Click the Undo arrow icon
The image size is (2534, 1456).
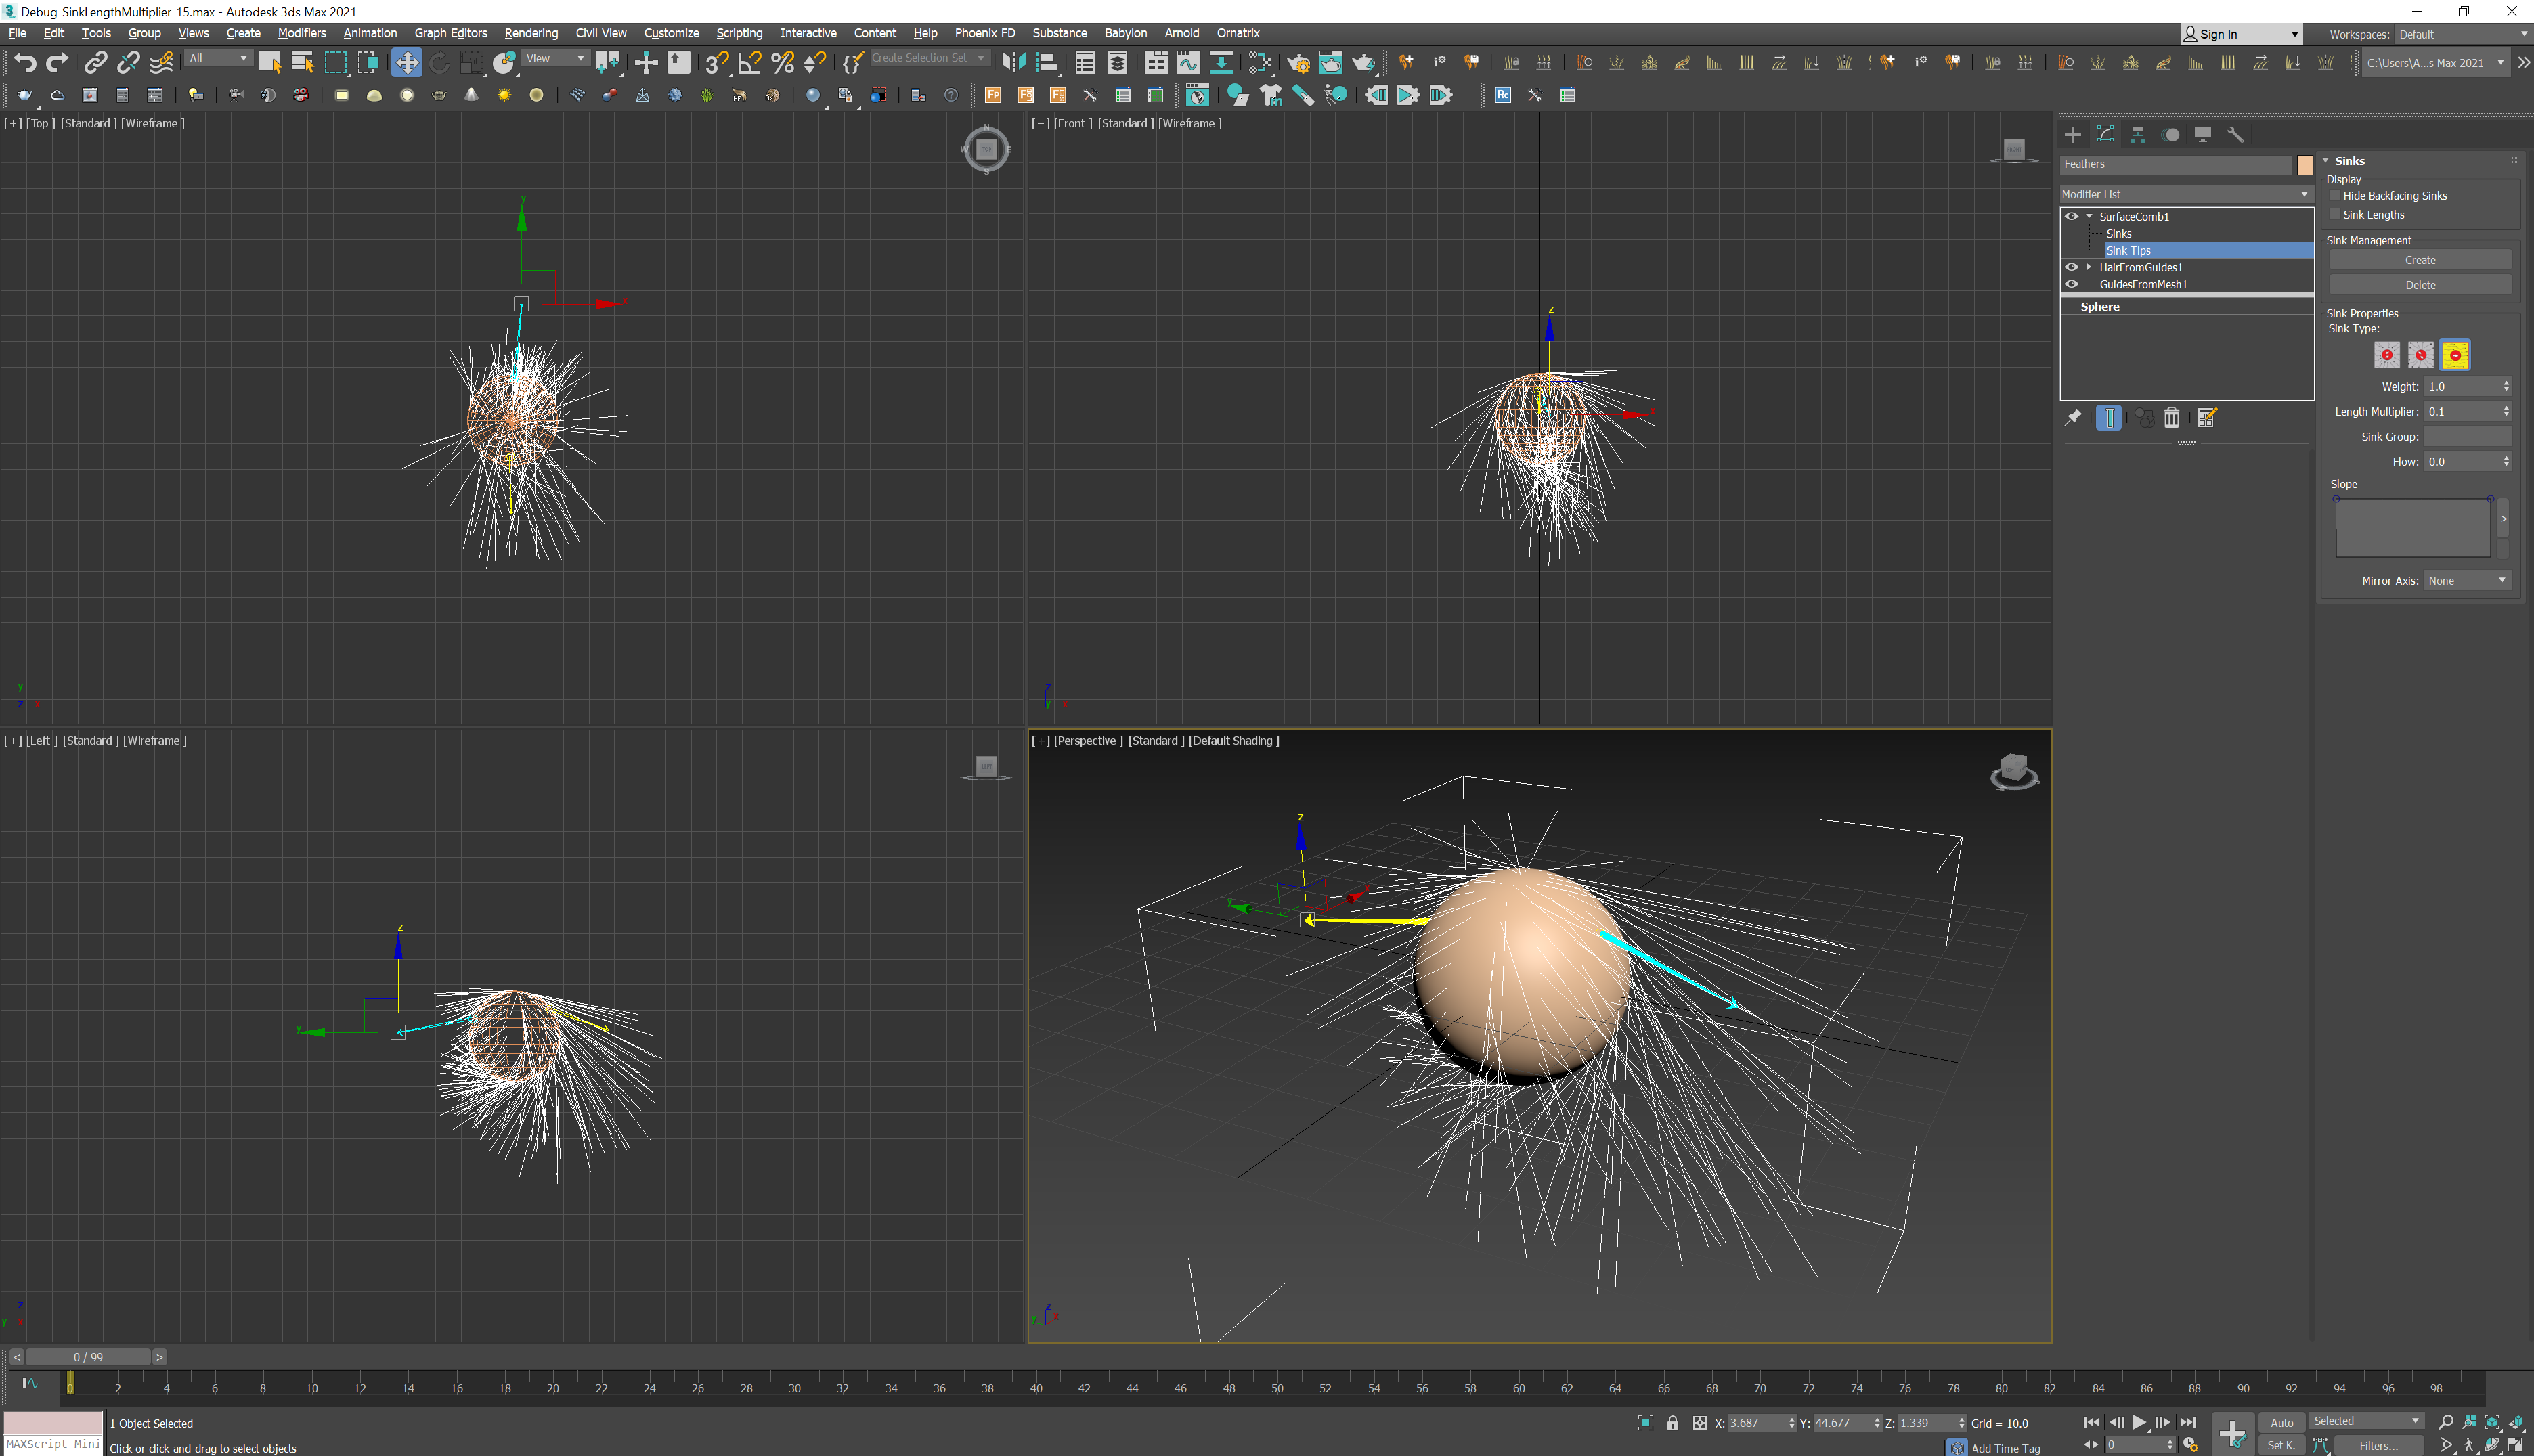click(25, 63)
